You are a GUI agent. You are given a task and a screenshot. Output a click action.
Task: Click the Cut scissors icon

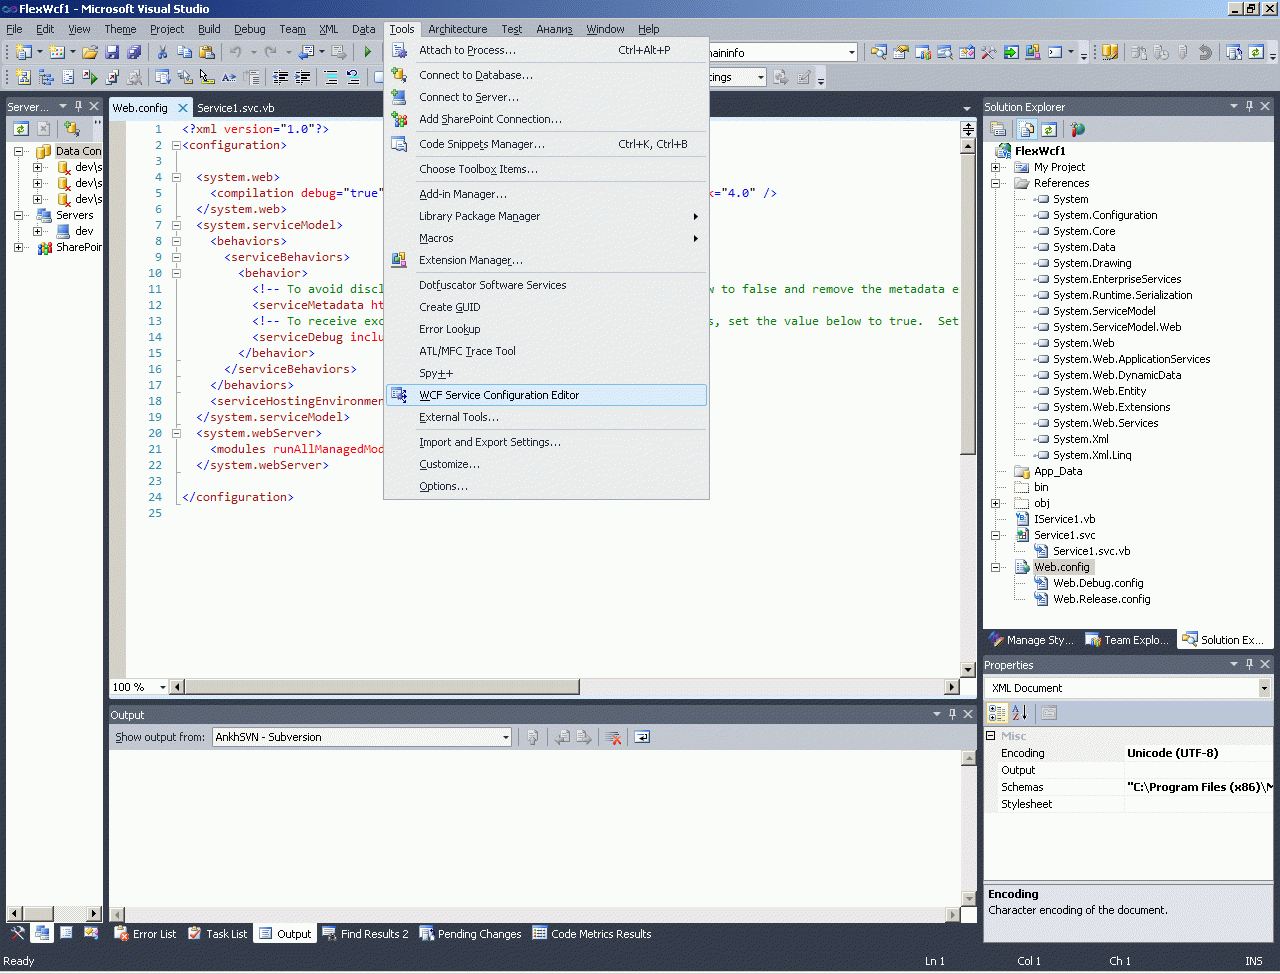coord(162,52)
